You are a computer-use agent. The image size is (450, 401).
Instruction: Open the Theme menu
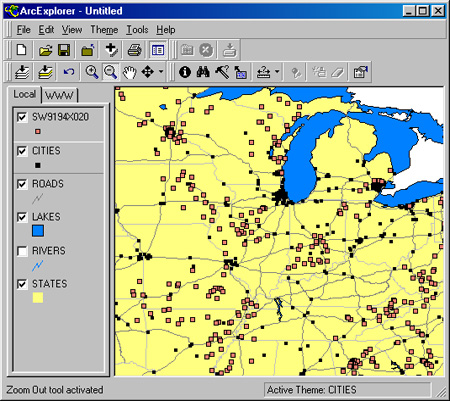(x=104, y=30)
